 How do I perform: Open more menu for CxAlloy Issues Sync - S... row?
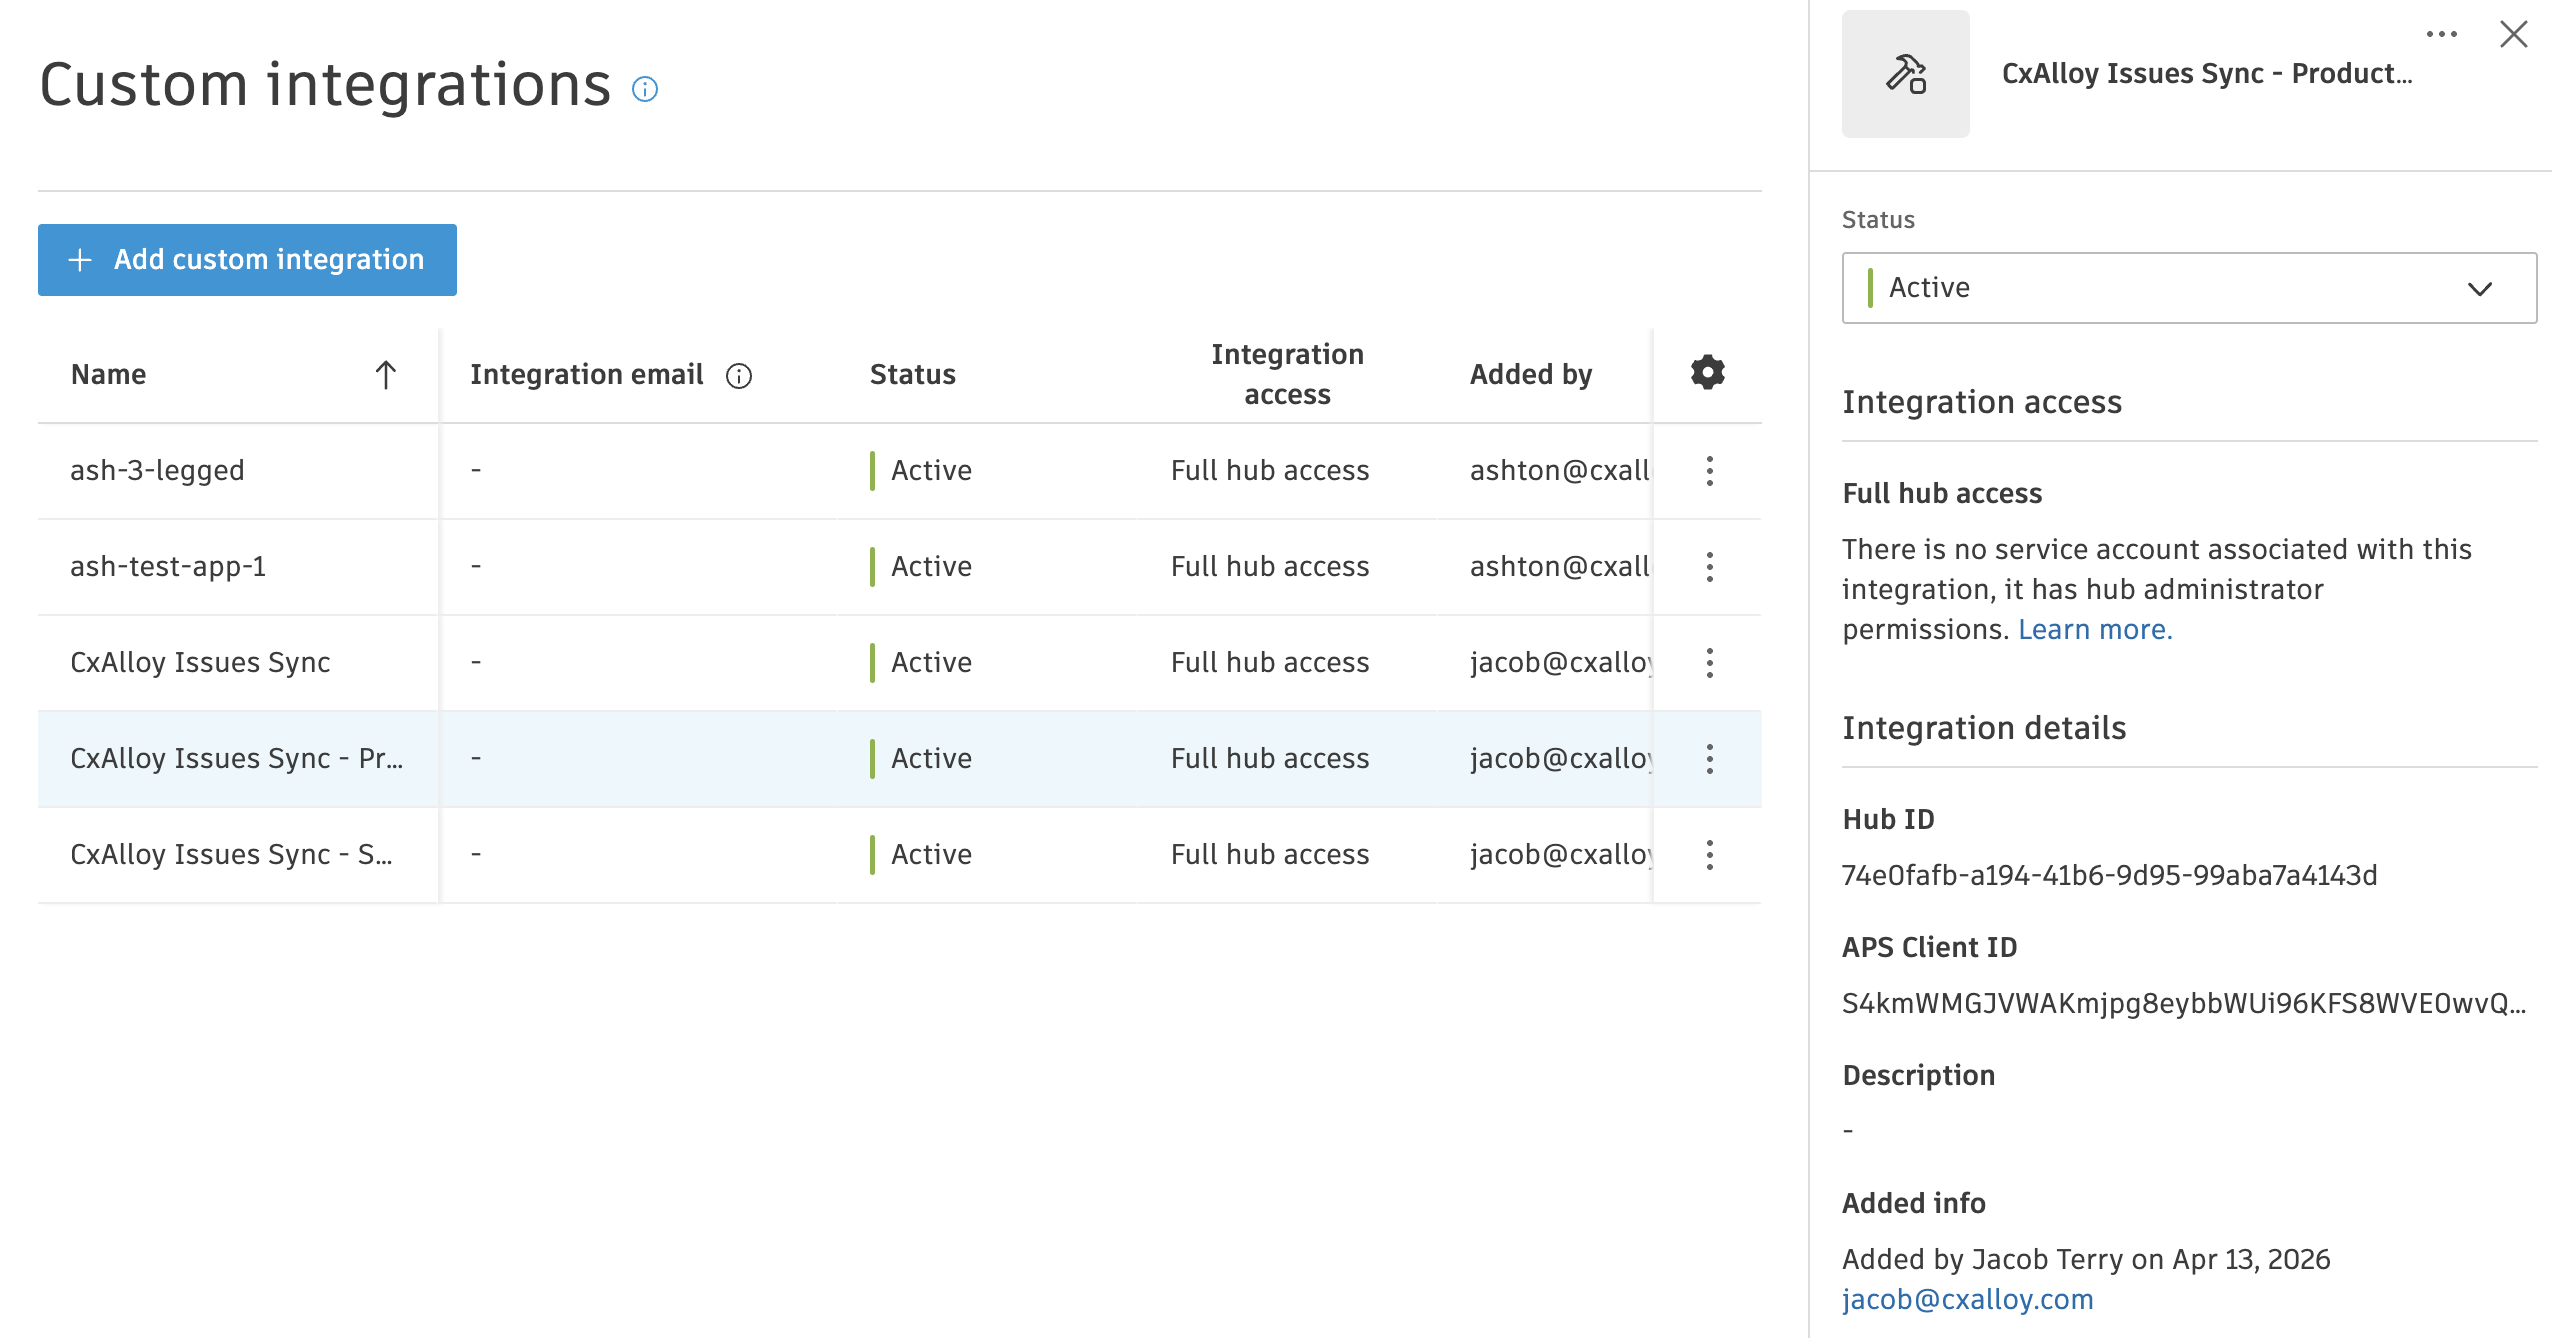(1709, 855)
